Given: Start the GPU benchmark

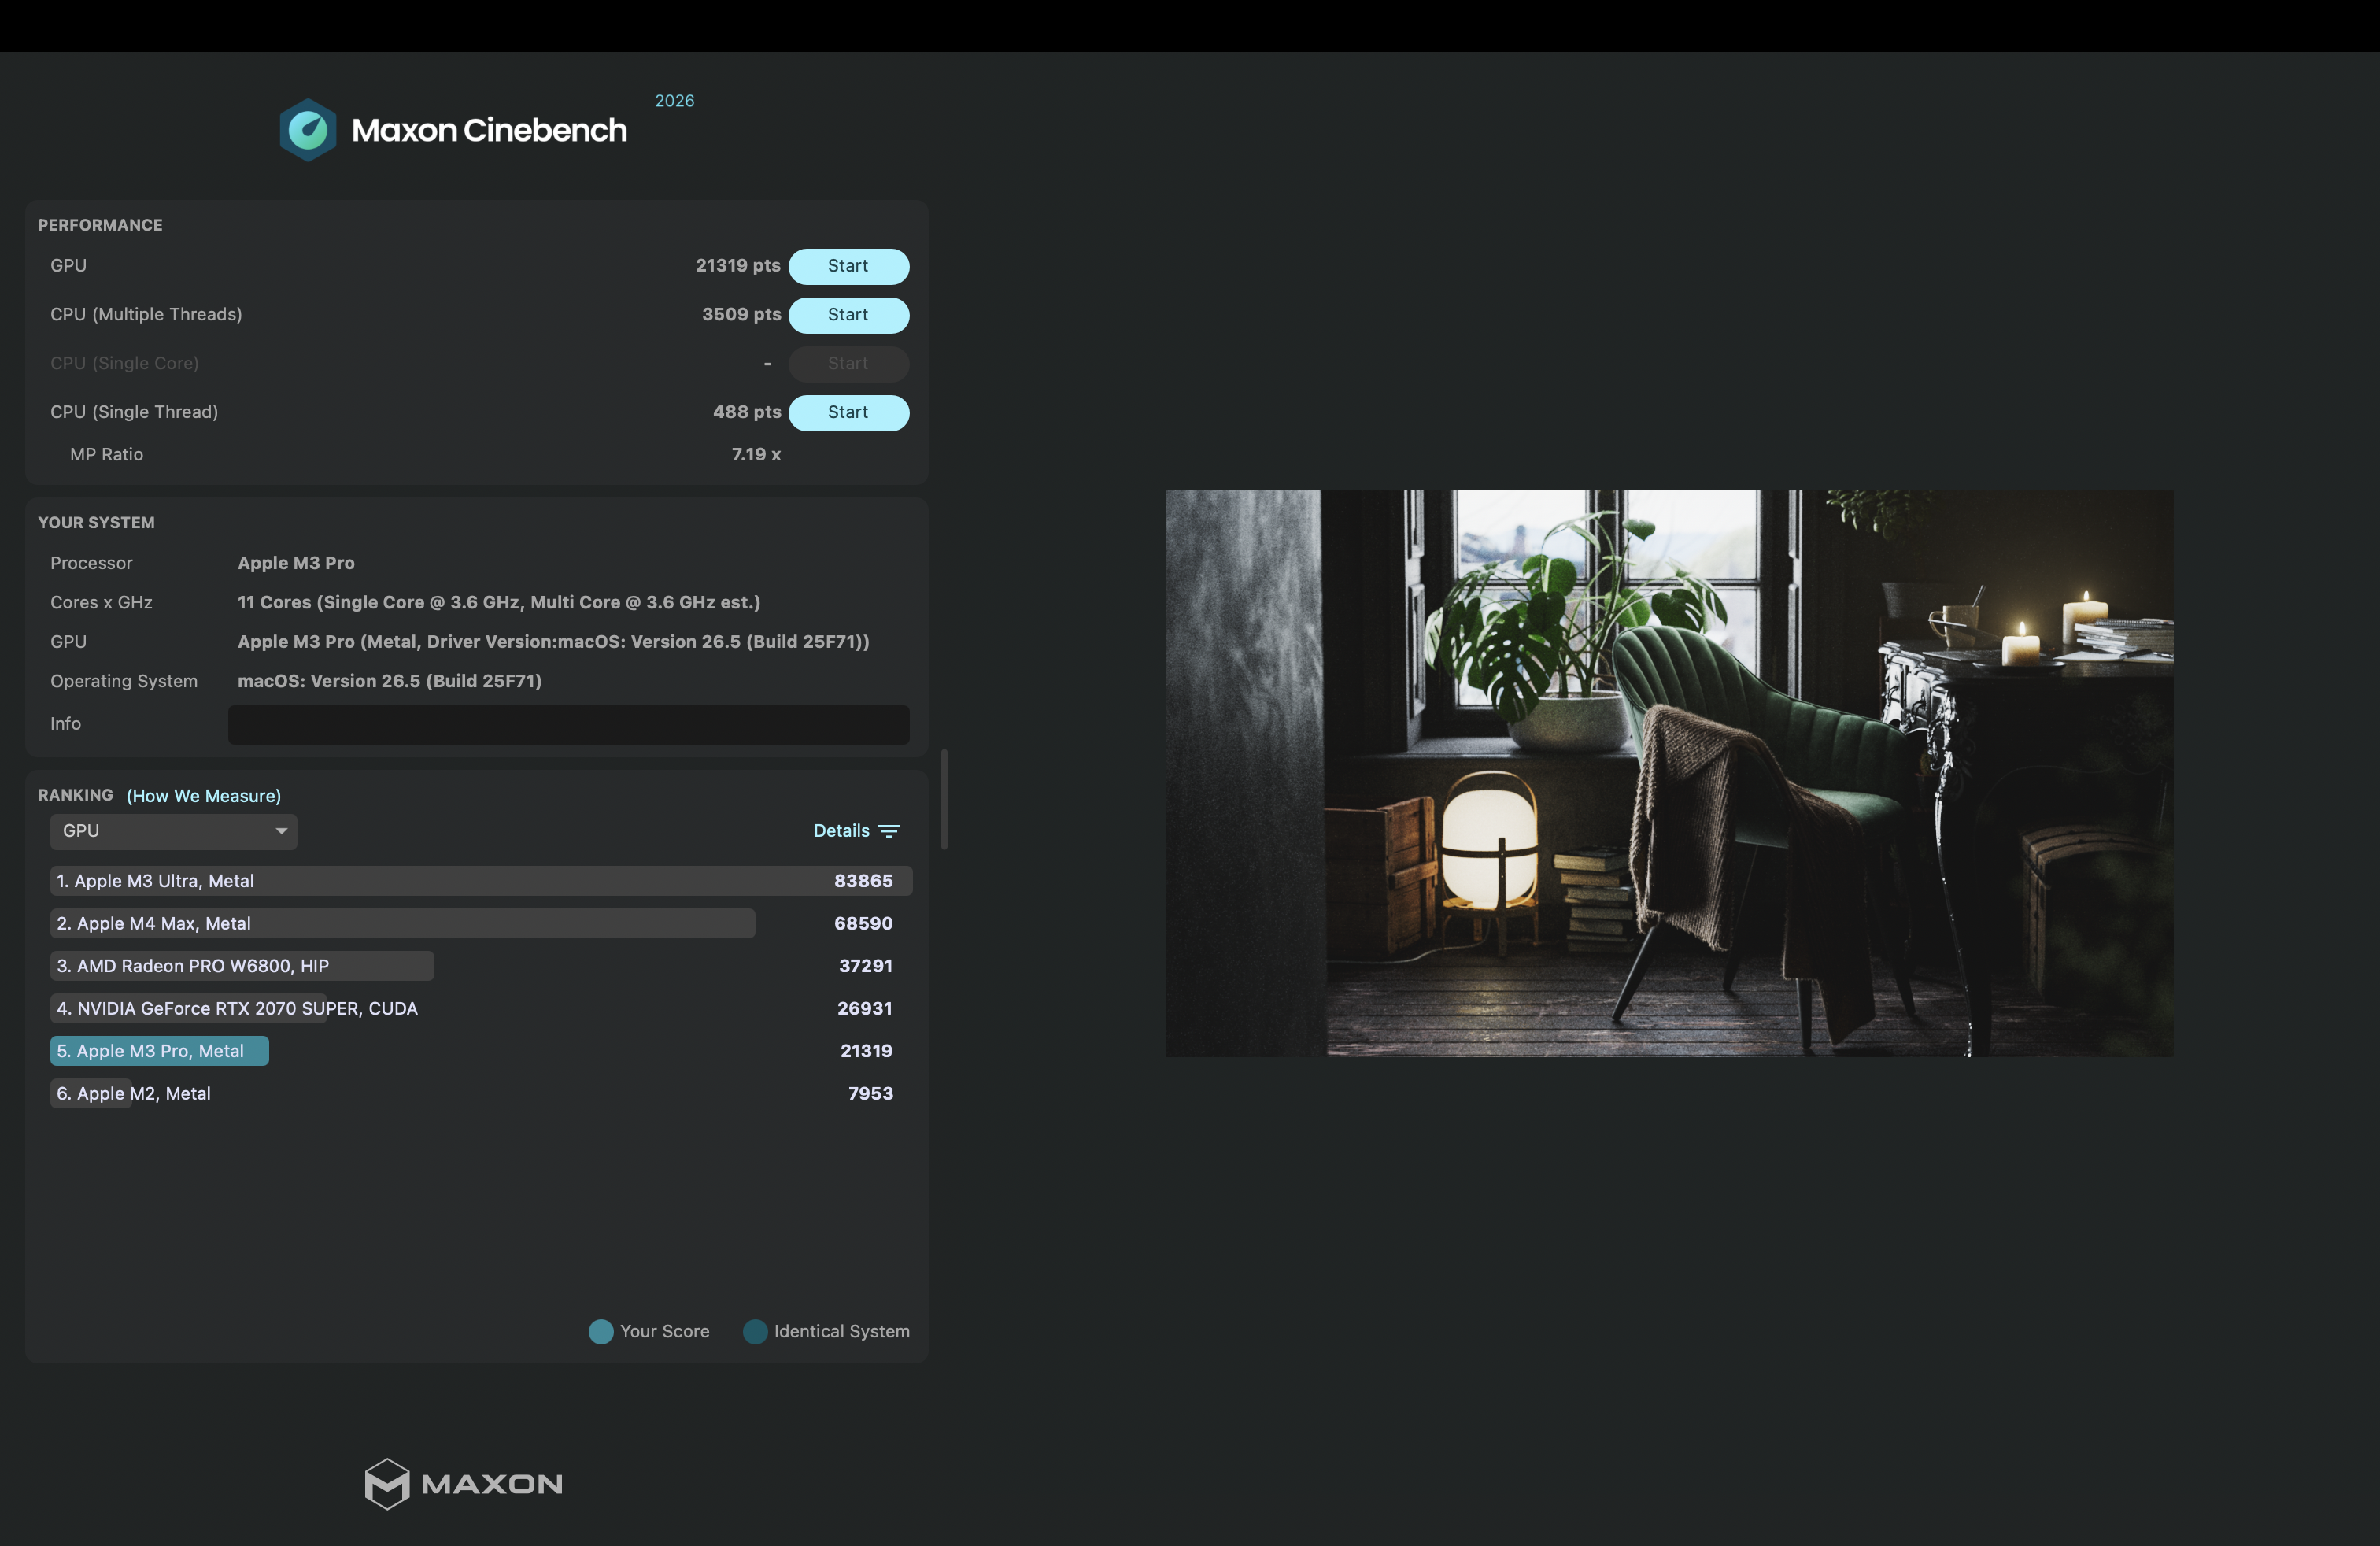Looking at the screenshot, I should [848, 266].
